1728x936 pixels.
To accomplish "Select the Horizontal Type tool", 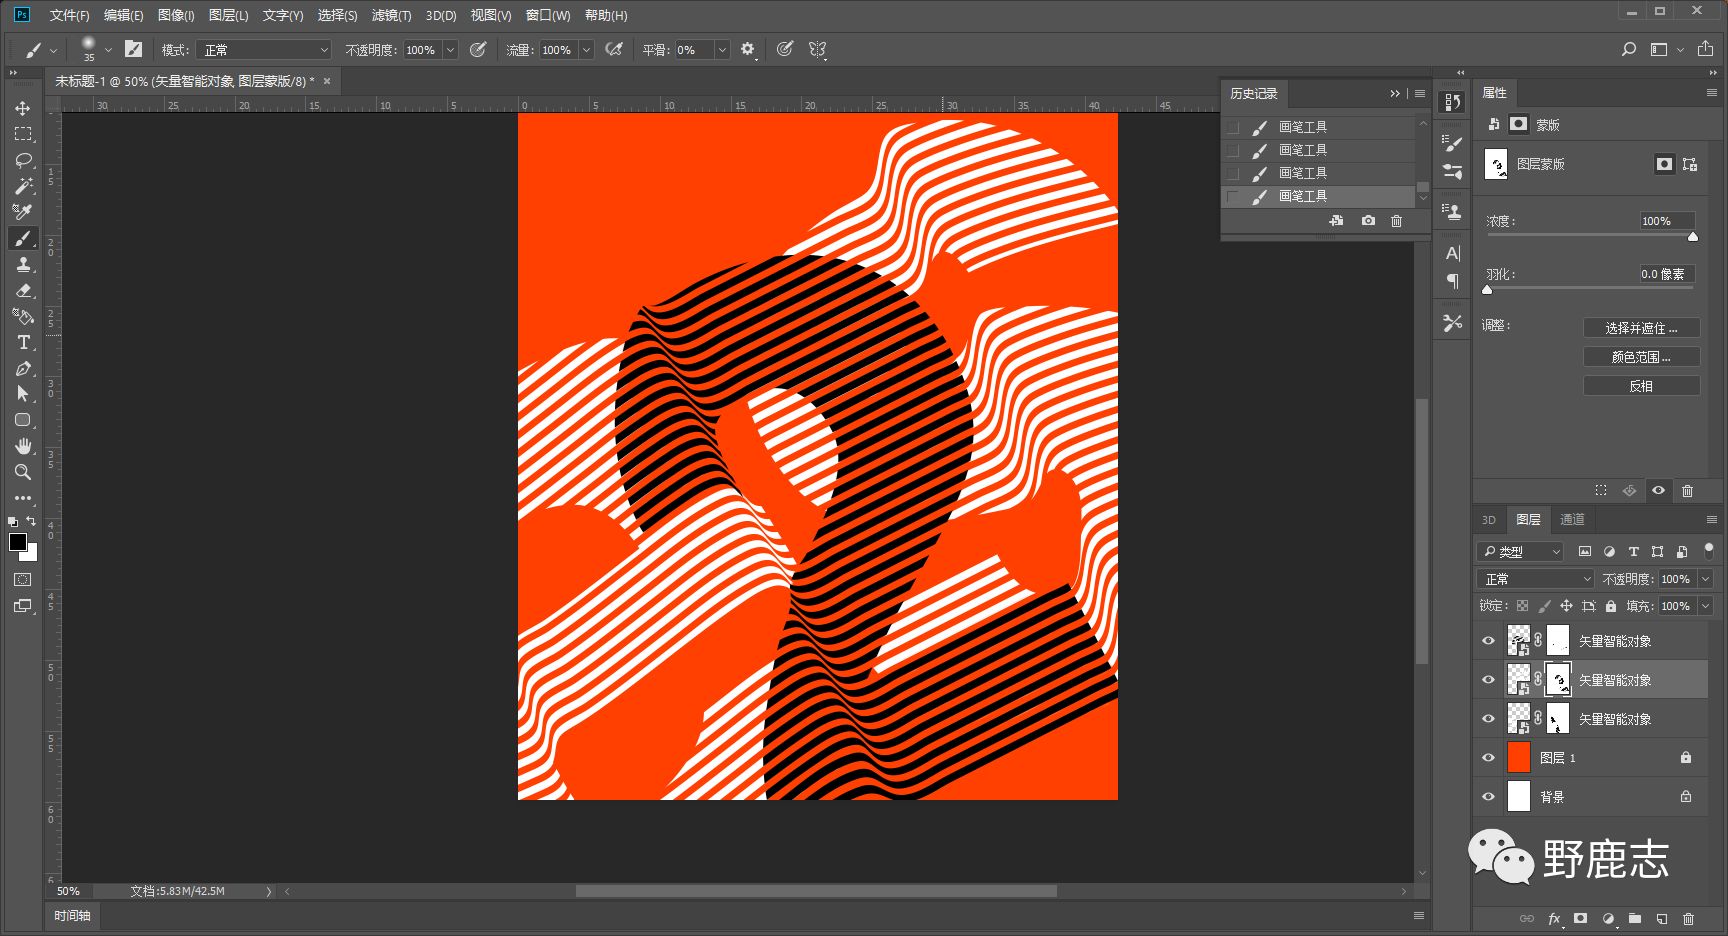I will coord(23,342).
